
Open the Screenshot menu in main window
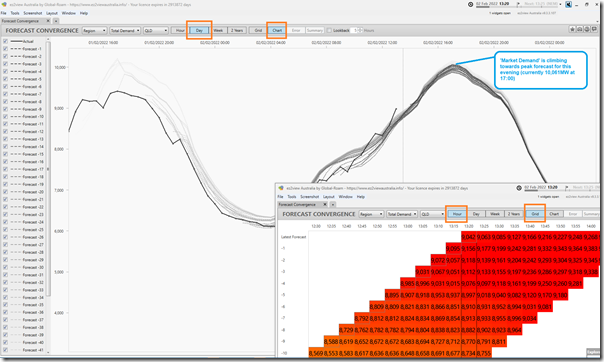pyautogui.click(x=32, y=13)
